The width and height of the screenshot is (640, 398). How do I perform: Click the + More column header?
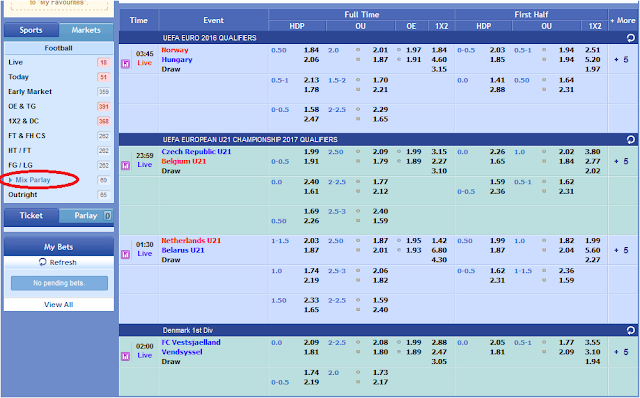pos(623,20)
